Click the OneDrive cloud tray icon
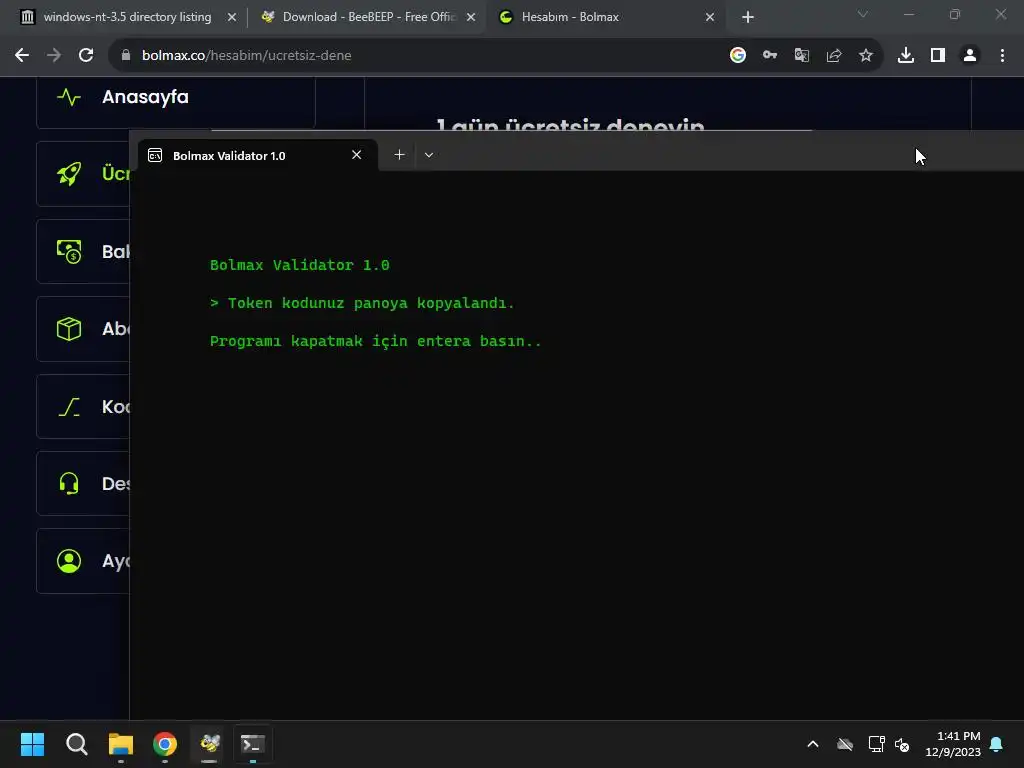 (845, 744)
